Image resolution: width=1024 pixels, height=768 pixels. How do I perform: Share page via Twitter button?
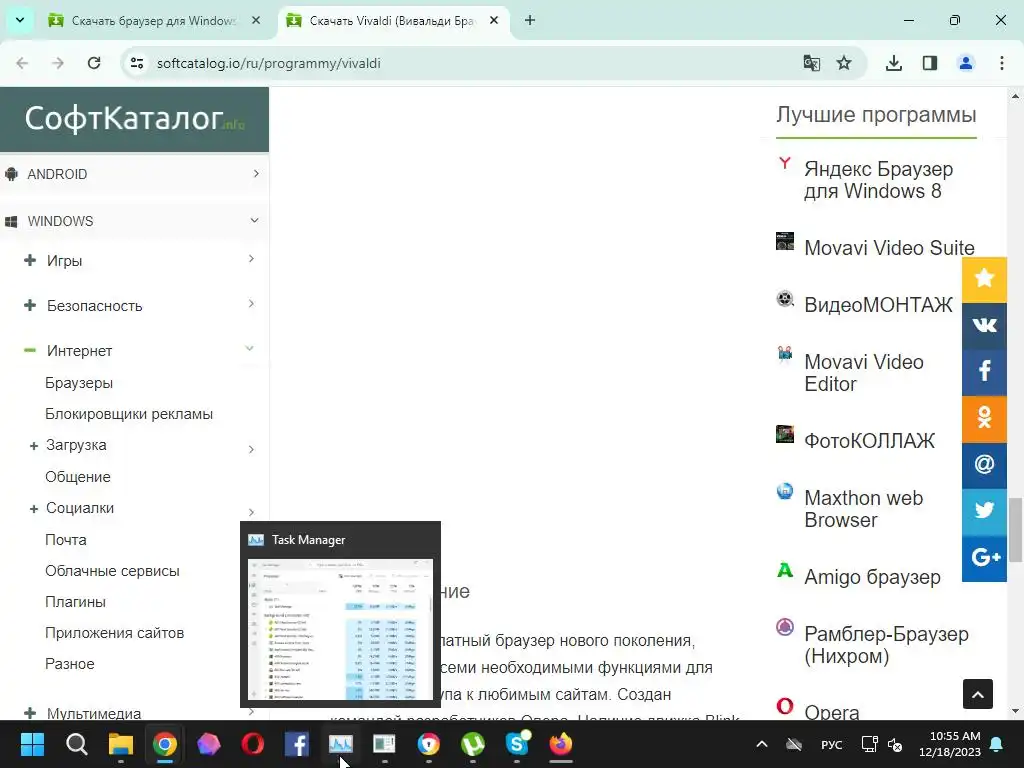tap(984, 511)
